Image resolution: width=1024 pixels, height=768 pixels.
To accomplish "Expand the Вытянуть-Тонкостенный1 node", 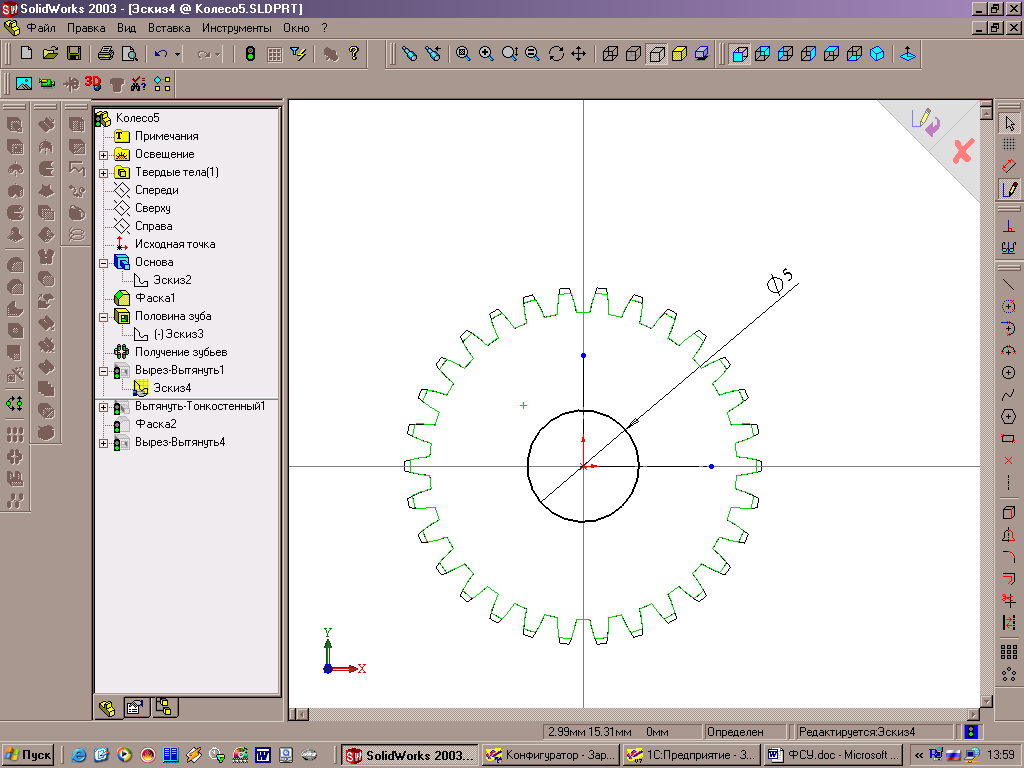I will pyautogui.click(x=103, y=407).
